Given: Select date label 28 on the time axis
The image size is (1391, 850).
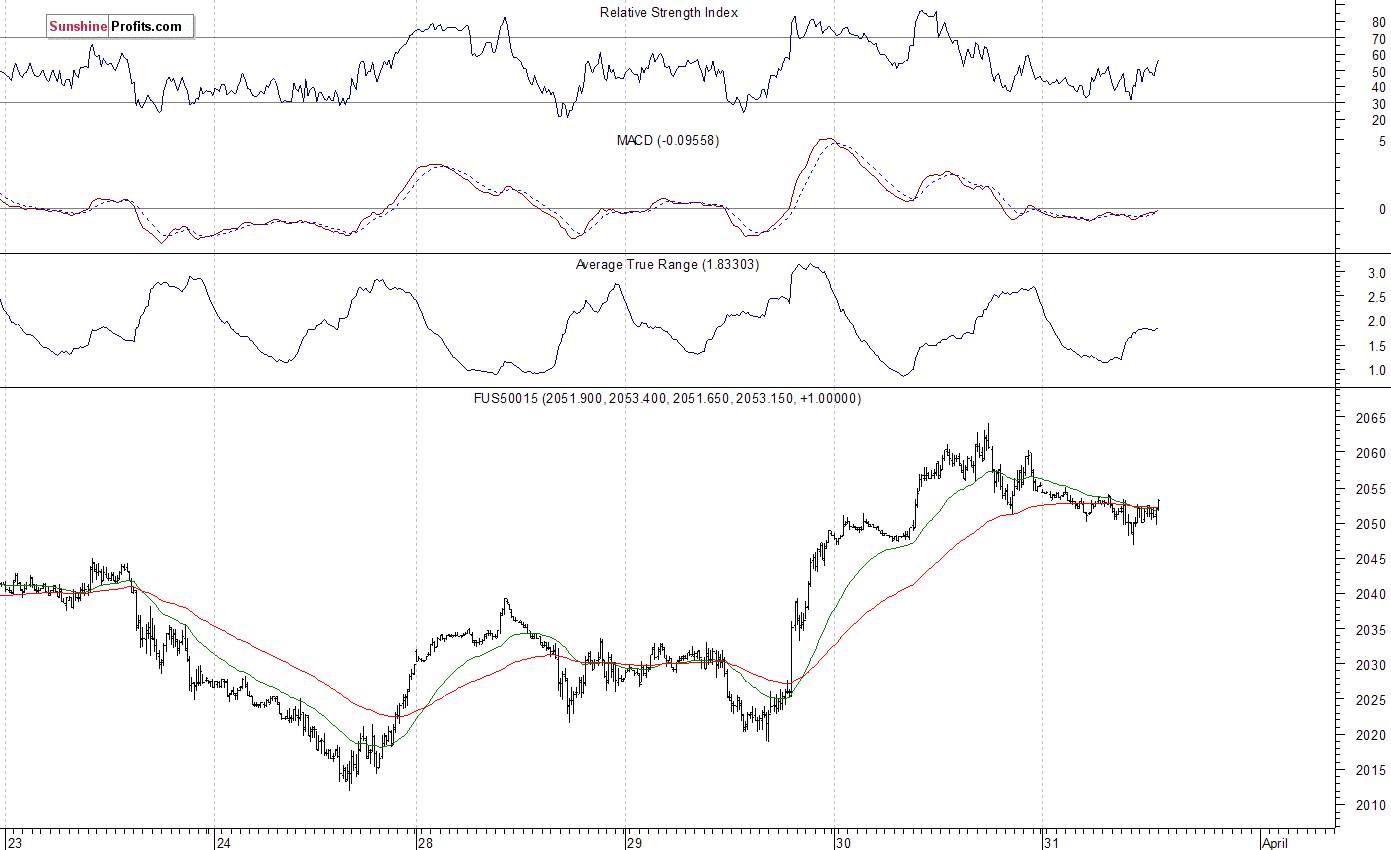Looking at the screenshot, I should pos(427,842).
